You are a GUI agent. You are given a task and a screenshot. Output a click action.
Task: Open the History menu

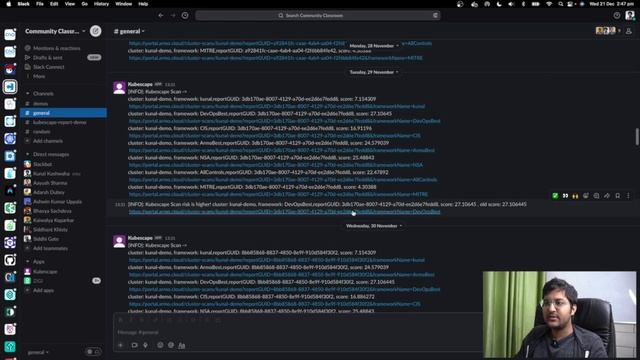101,4
